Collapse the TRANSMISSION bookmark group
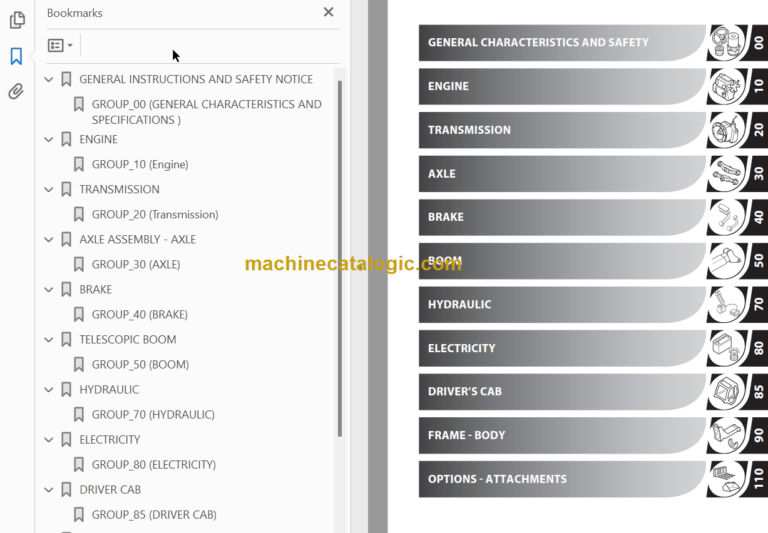 pyautogui.click(x=48, y=190)
